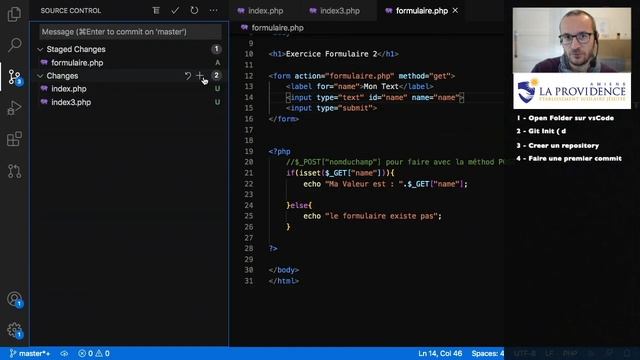This screenshot has width=640, height=360.
Task: Open the Manage gear icon
Action: coord(15,330)
